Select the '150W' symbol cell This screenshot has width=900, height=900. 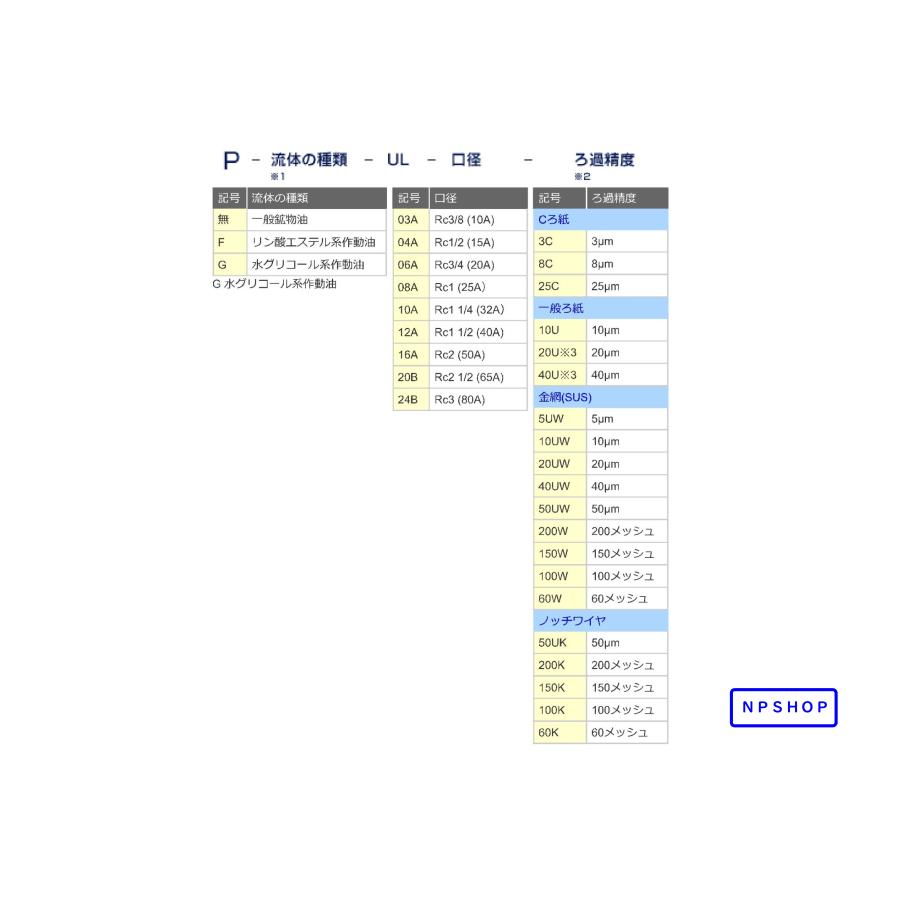(x=560, y=553)
